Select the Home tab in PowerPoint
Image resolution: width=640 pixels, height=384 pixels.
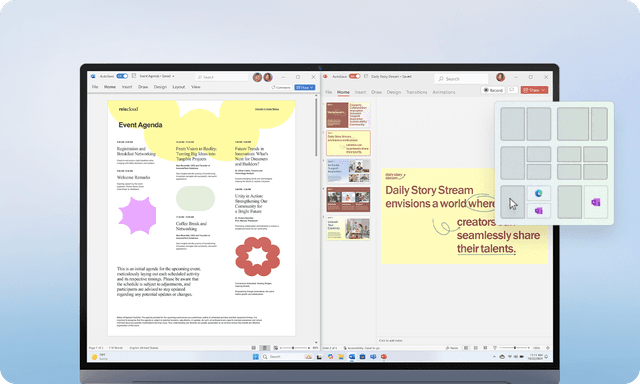click(x=343, y=92)
